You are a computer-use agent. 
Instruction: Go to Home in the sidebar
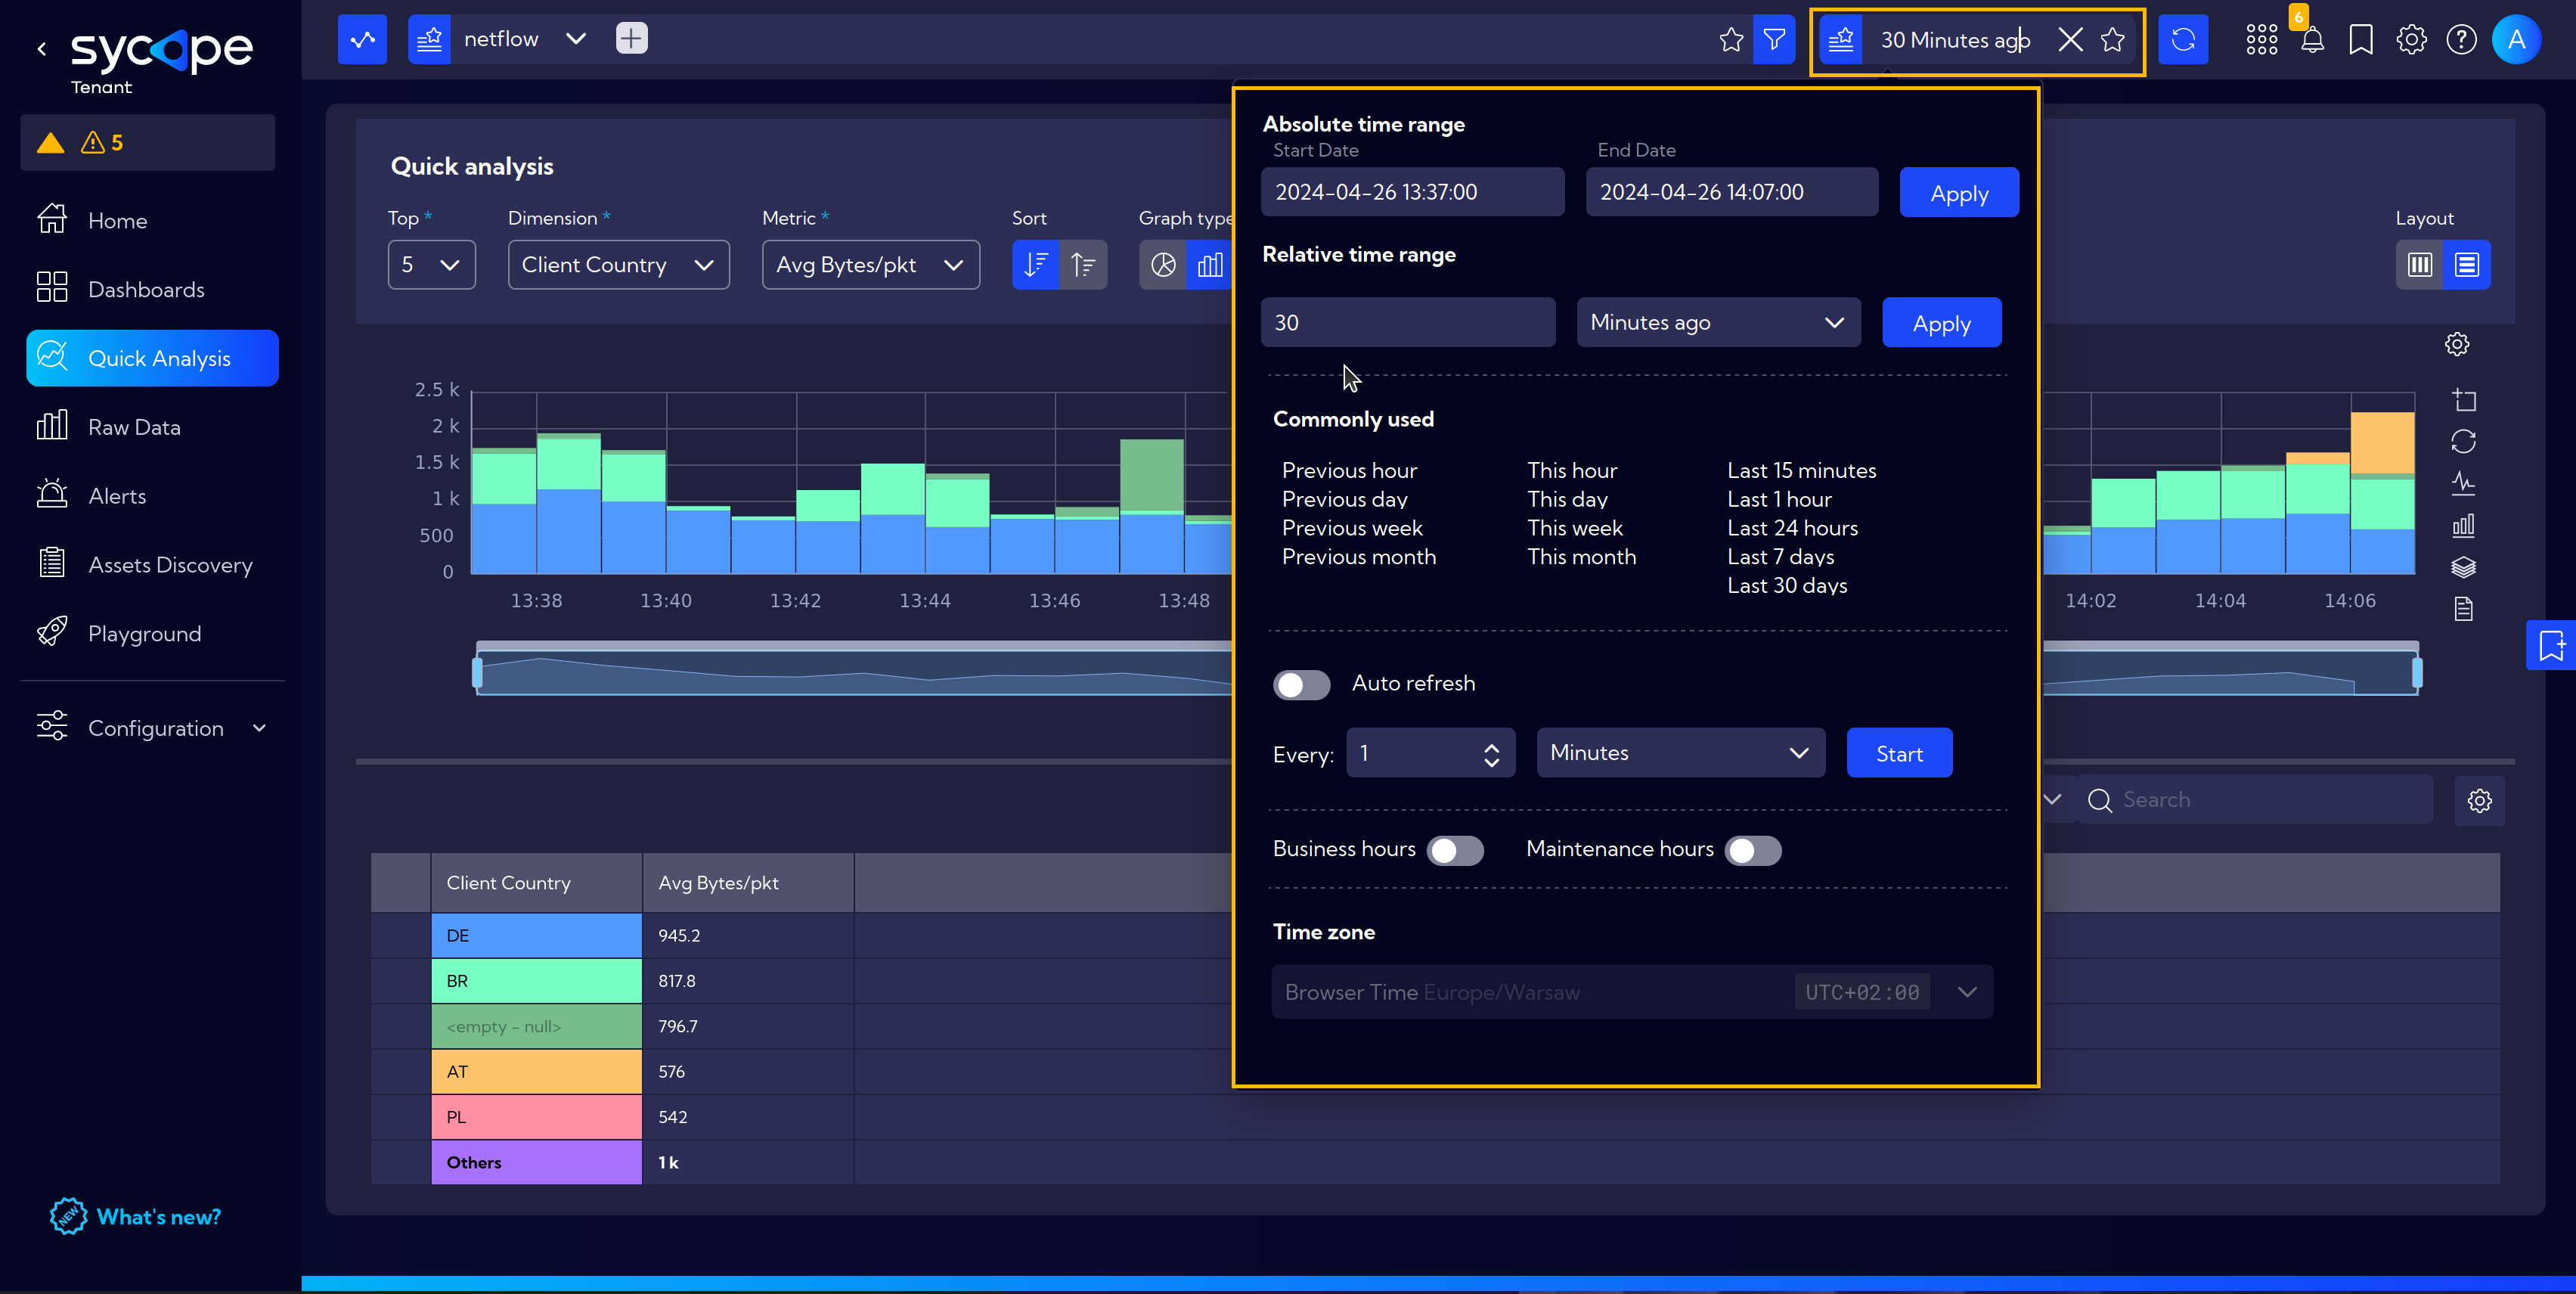(152, 220)
